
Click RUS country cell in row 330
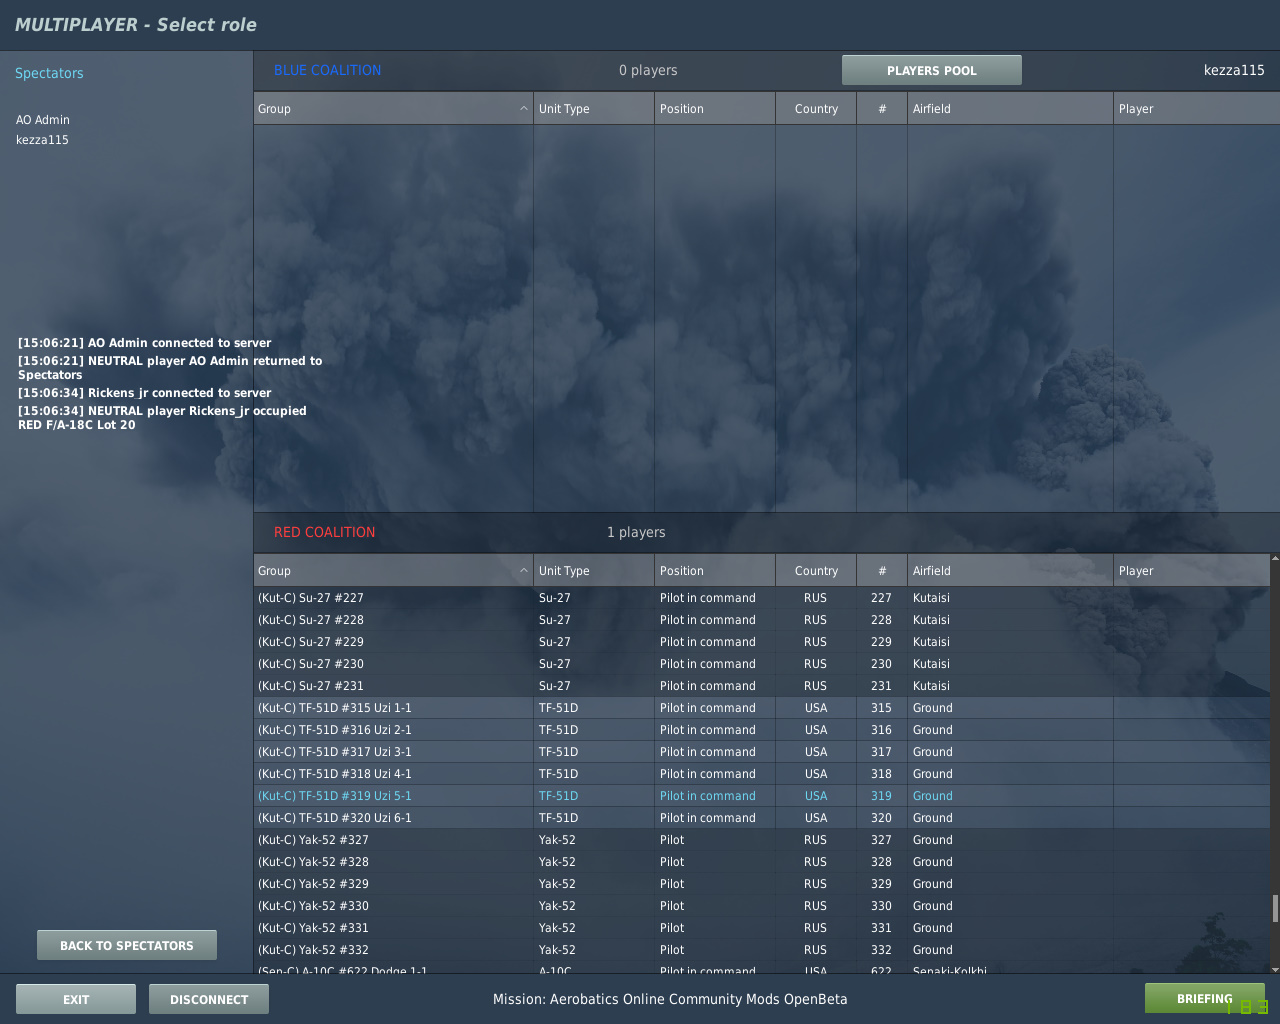tap(815, 906)
